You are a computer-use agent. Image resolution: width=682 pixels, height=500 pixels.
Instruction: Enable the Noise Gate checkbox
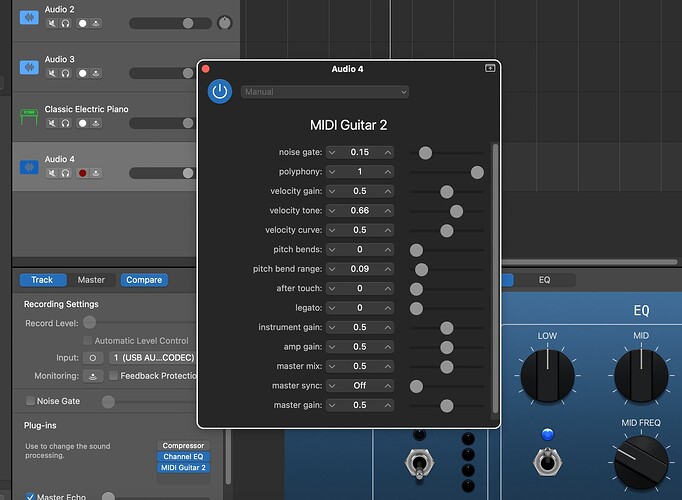point(30,401)
